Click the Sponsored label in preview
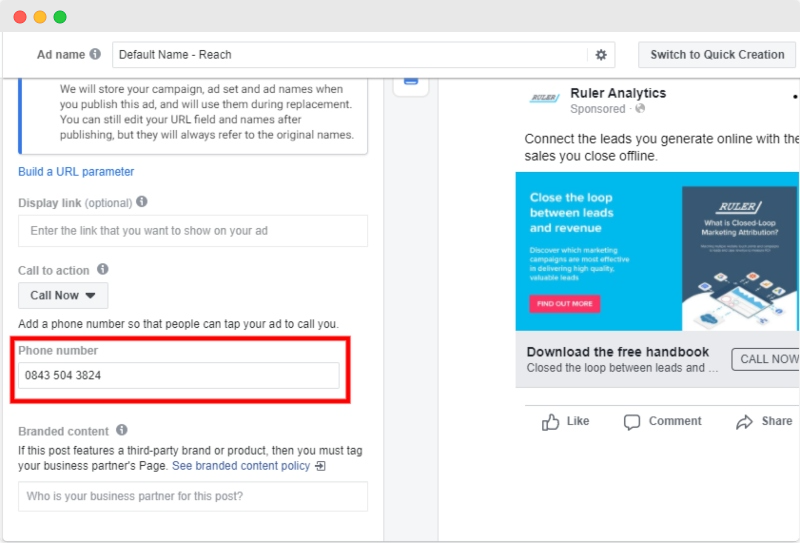This screenshot has height=543, width=800. [x=597, y=109]
